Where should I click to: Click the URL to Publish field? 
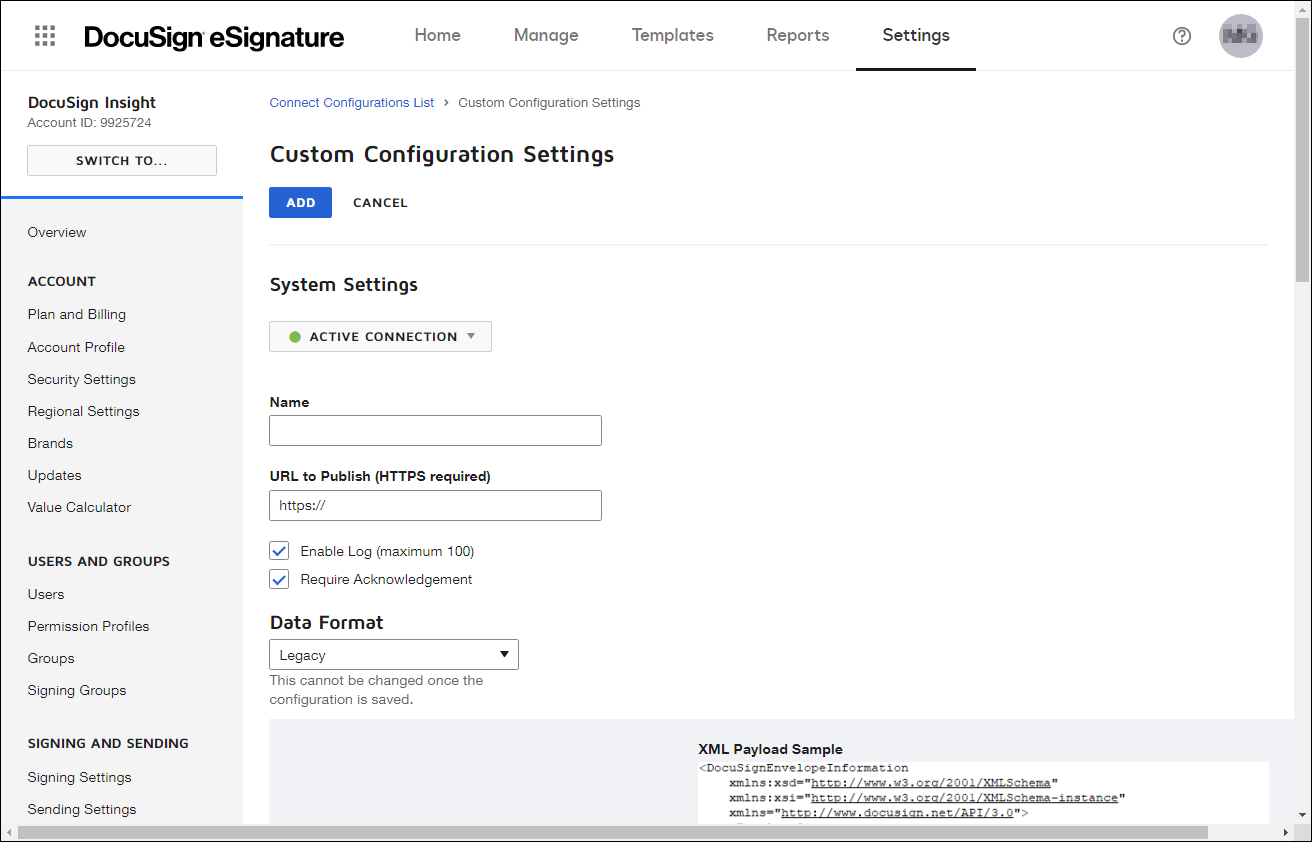click(x=435, y=505)
